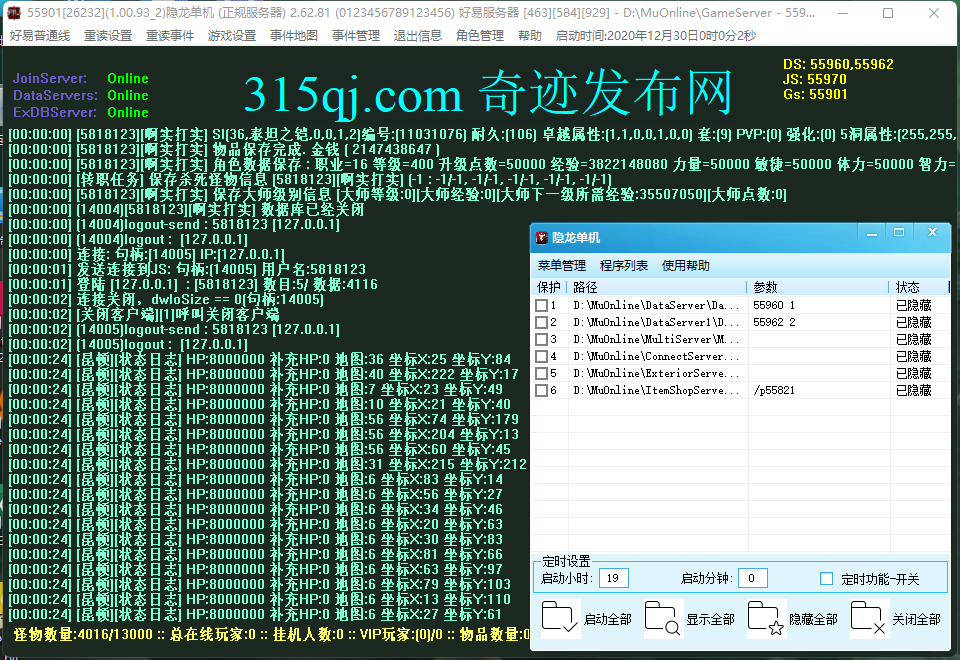Open the 菜单管理 dropdown menu

tap(561, 266)
